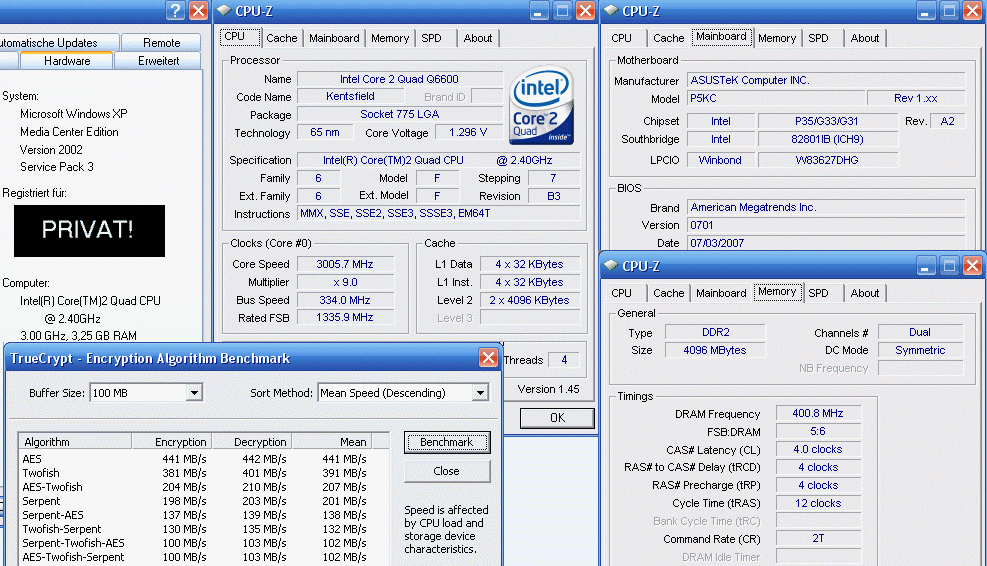Minimize the CPU-Z Memory window

(x=925, y=266)
